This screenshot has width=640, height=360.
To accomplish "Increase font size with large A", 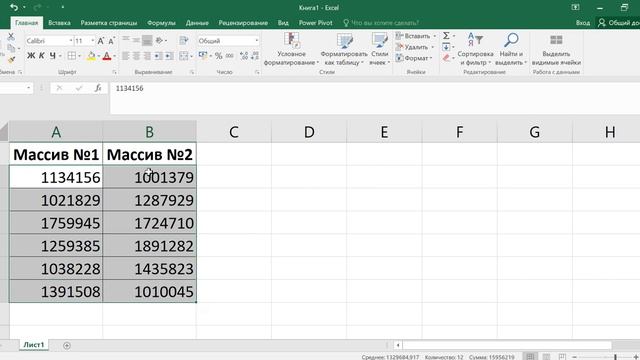I will [100, 41].
